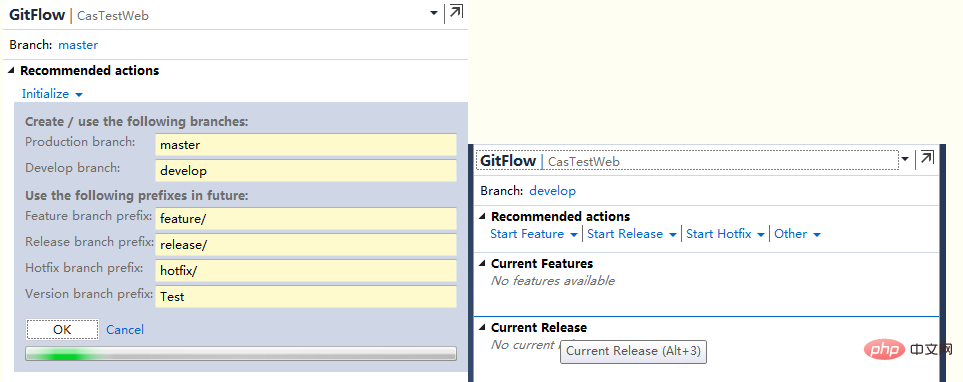Viewport: 963px width, 382px height.
Task: Open the Start Feature dropdown
Action: [x=534, y=234]
